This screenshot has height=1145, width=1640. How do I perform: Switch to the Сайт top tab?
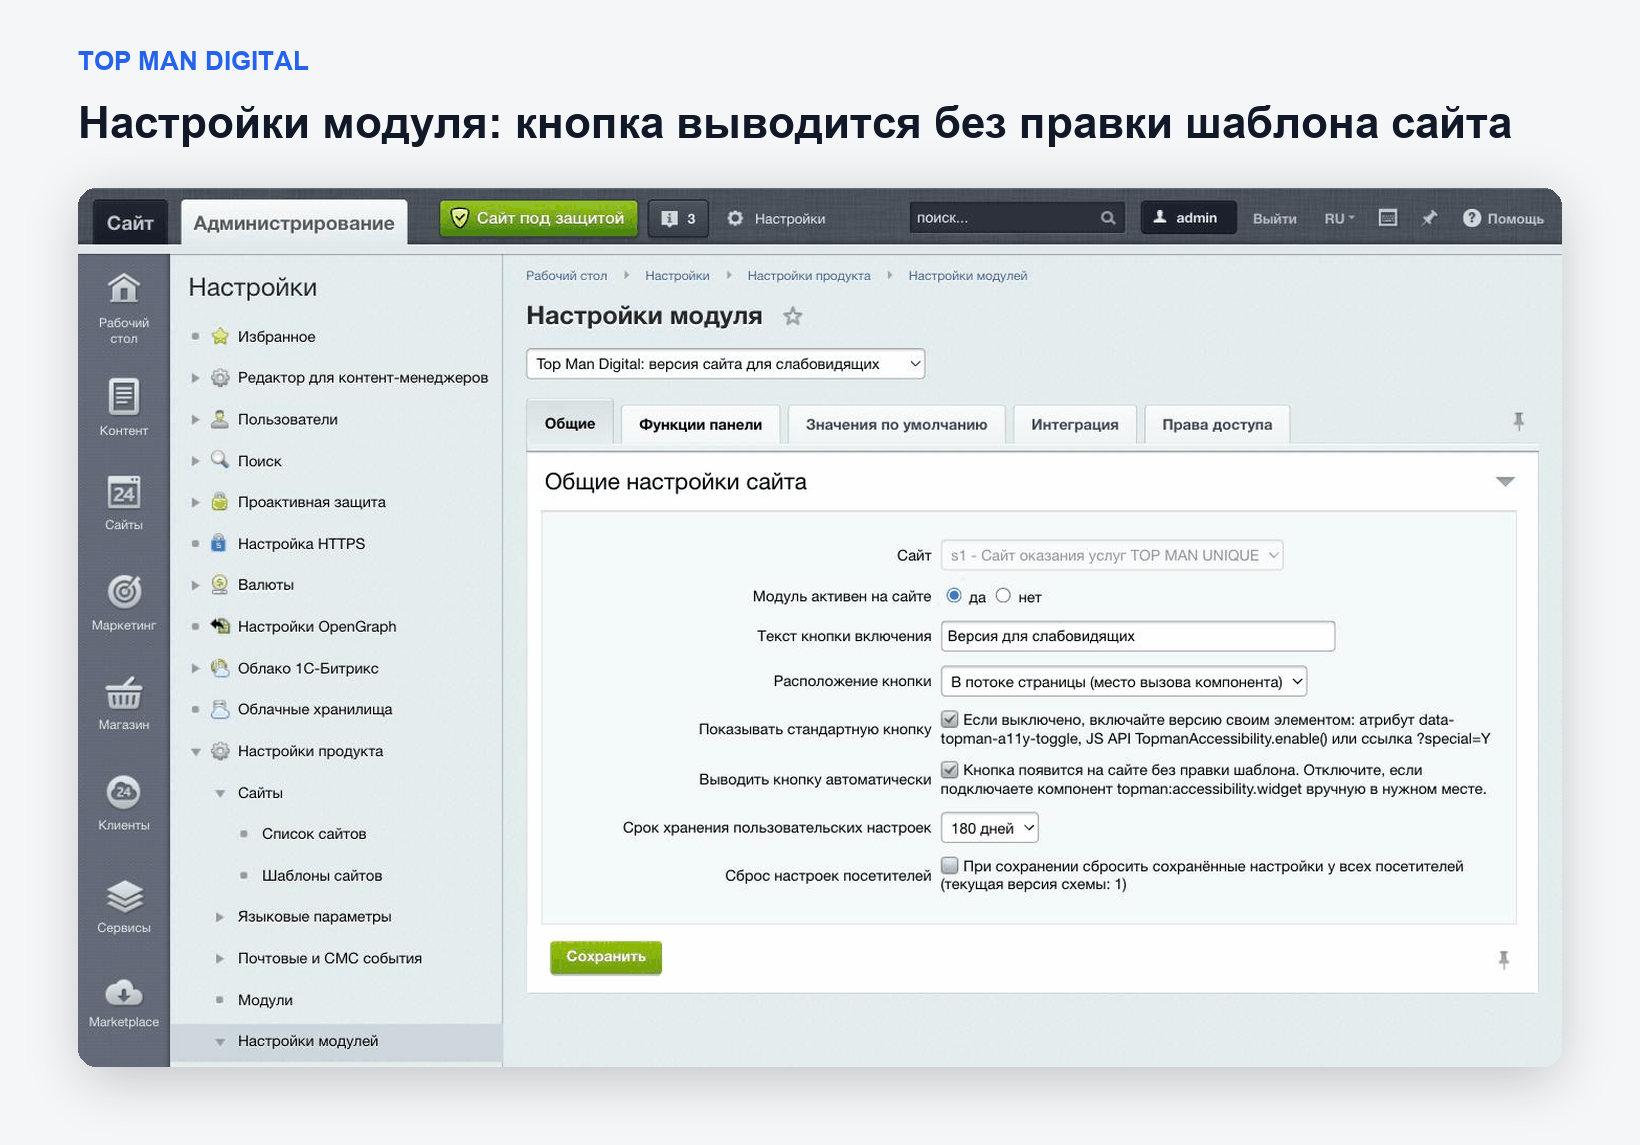pyautogui.click(x=130, y=222)
